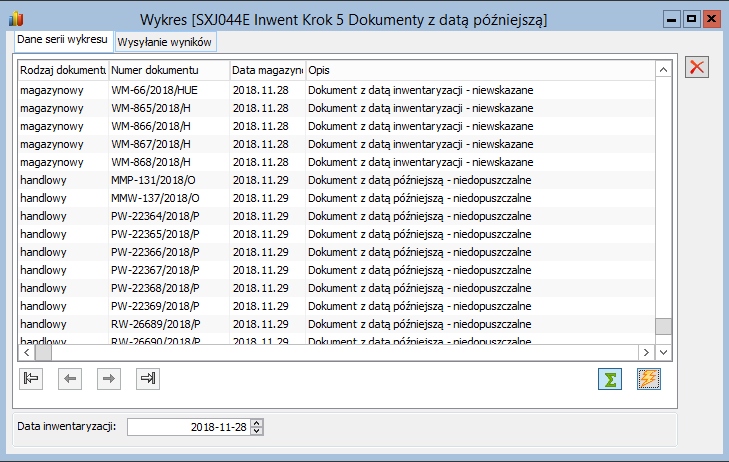Jump to last record navigation icon
The image size is (729, 462).
pos(148,378)
